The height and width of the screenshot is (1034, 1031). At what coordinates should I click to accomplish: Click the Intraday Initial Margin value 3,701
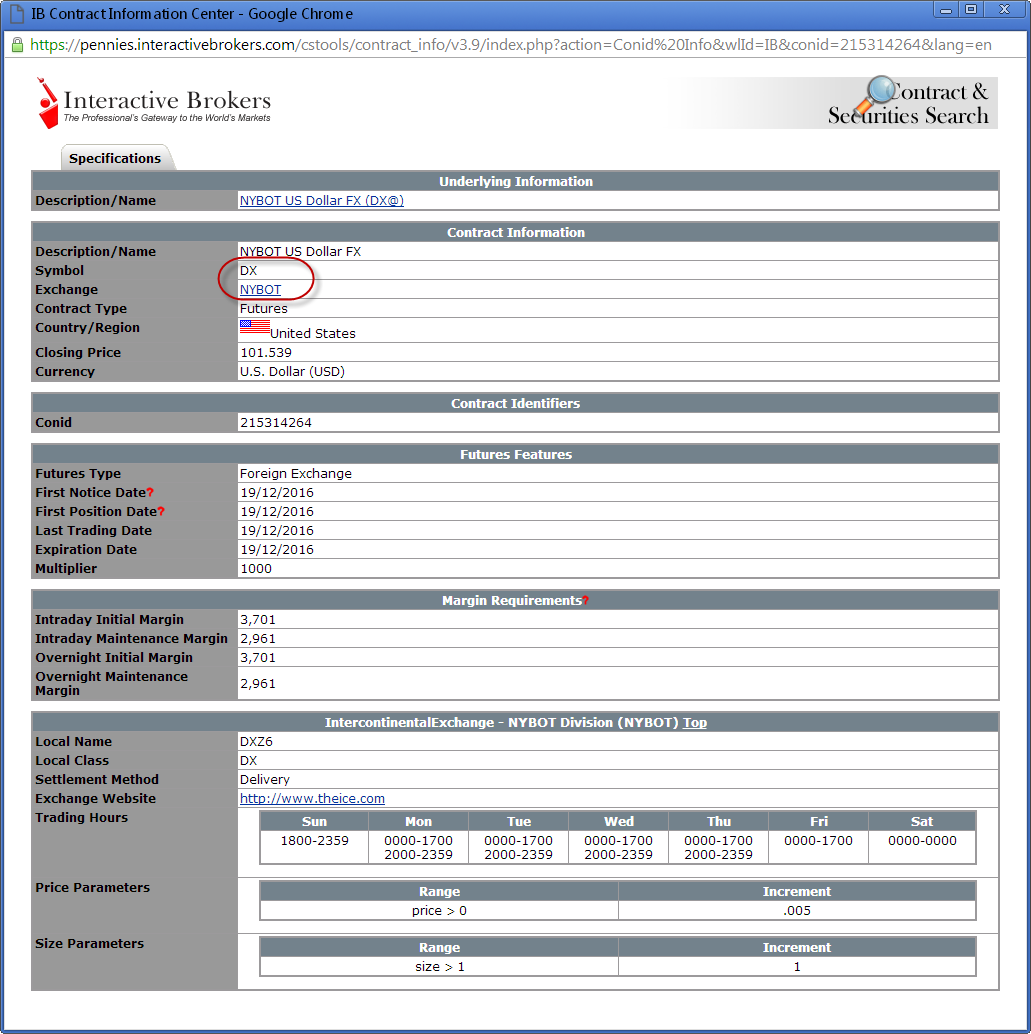pyautogui.click(x=258, y=620)
